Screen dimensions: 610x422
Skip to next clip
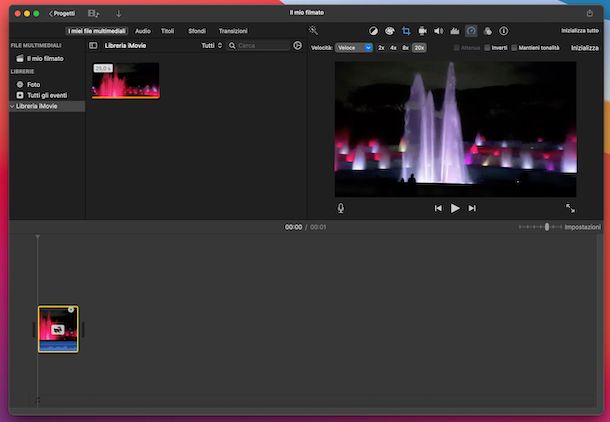[x=472, y=208]
